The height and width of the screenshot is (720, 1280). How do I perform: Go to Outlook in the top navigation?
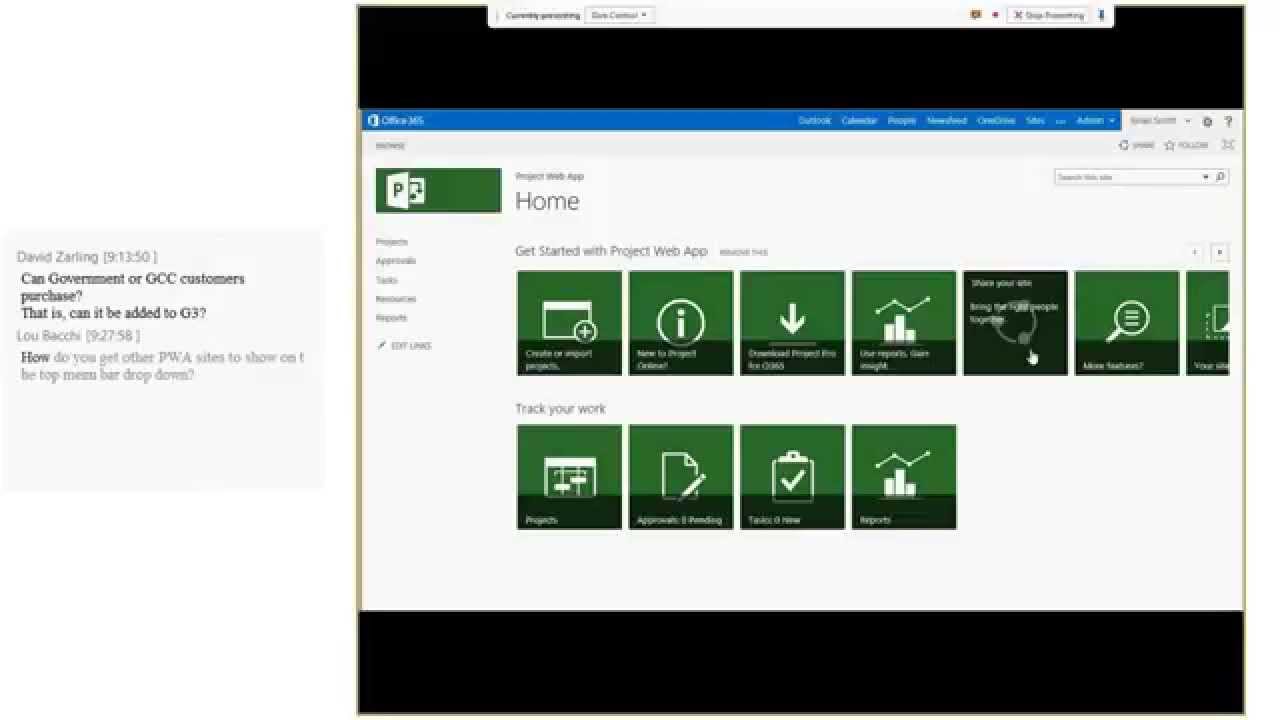tap(814, 121)
